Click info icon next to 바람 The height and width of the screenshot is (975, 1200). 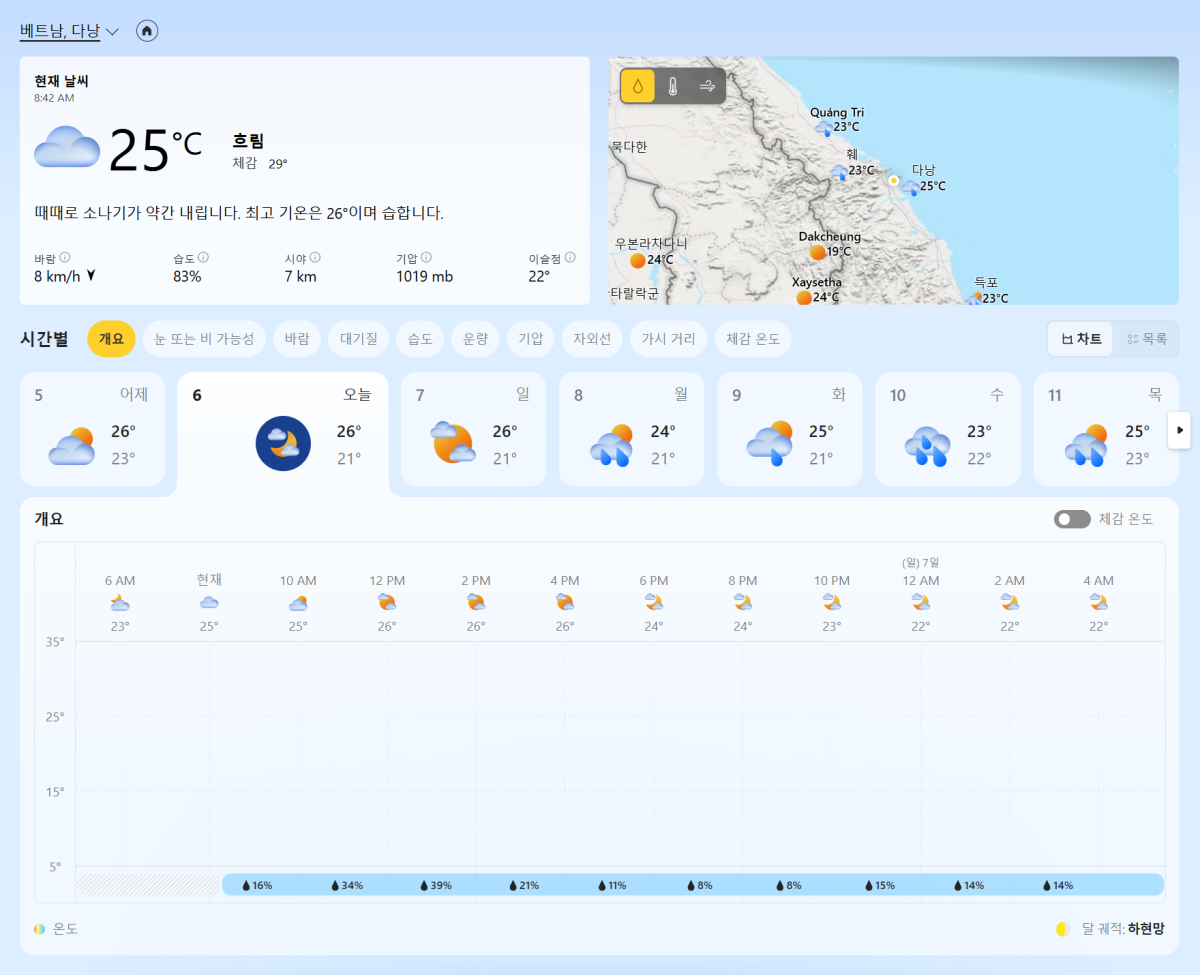65,258
